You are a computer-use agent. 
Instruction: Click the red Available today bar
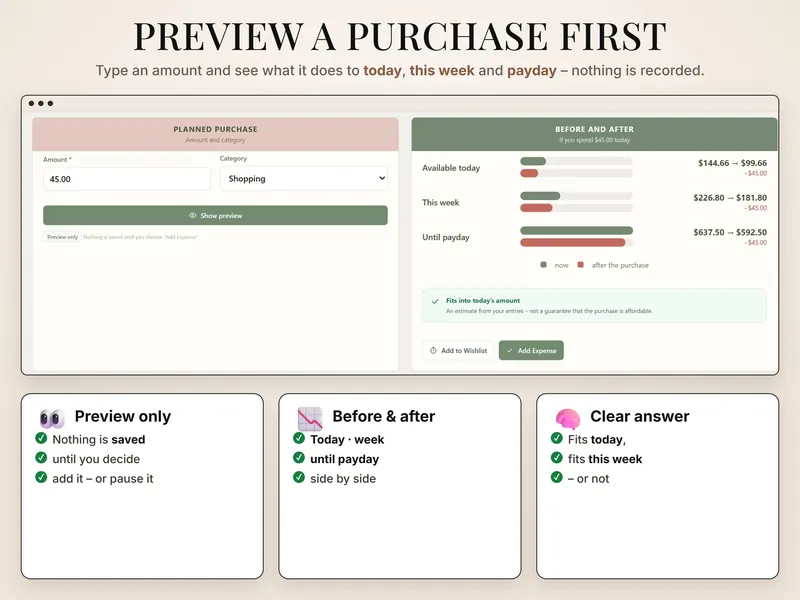click(529, 173)
